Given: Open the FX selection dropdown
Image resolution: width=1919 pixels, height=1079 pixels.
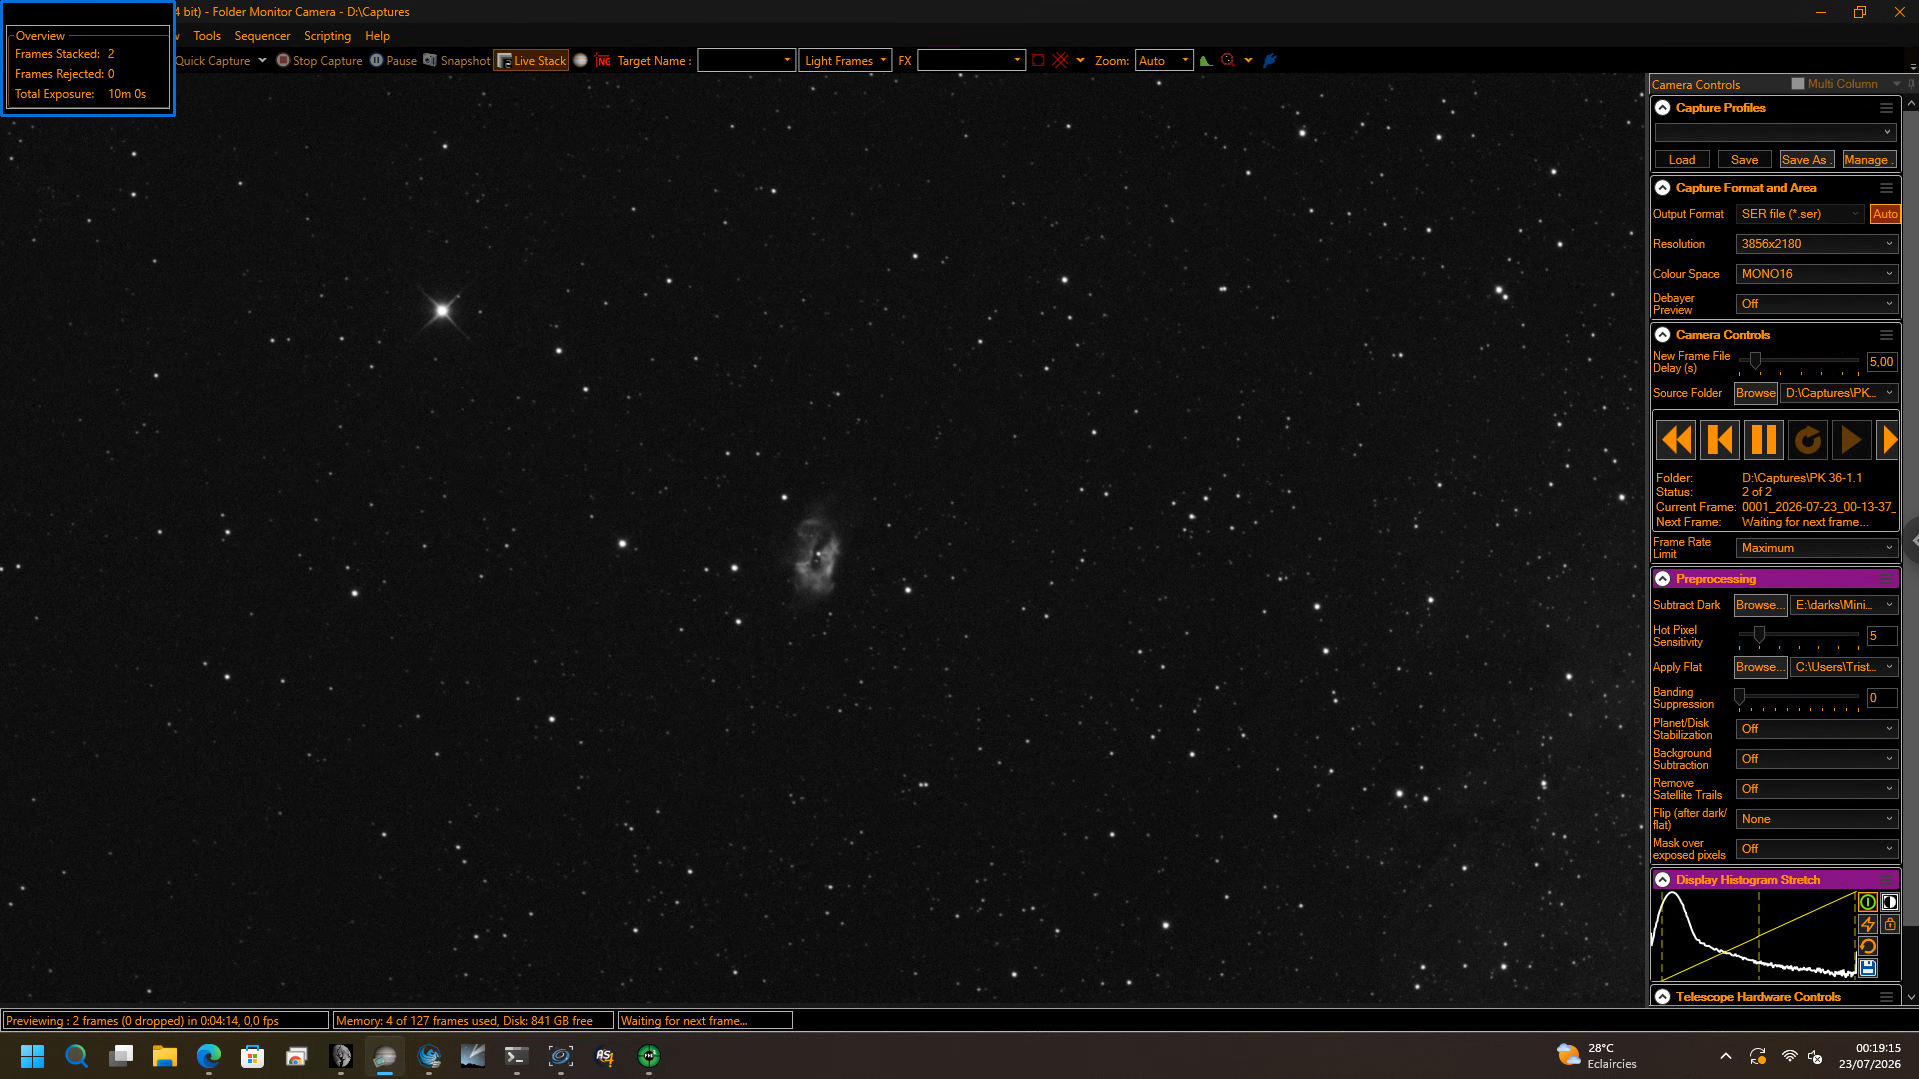Looking at the screenshot, I should click(x=971, y=61).
